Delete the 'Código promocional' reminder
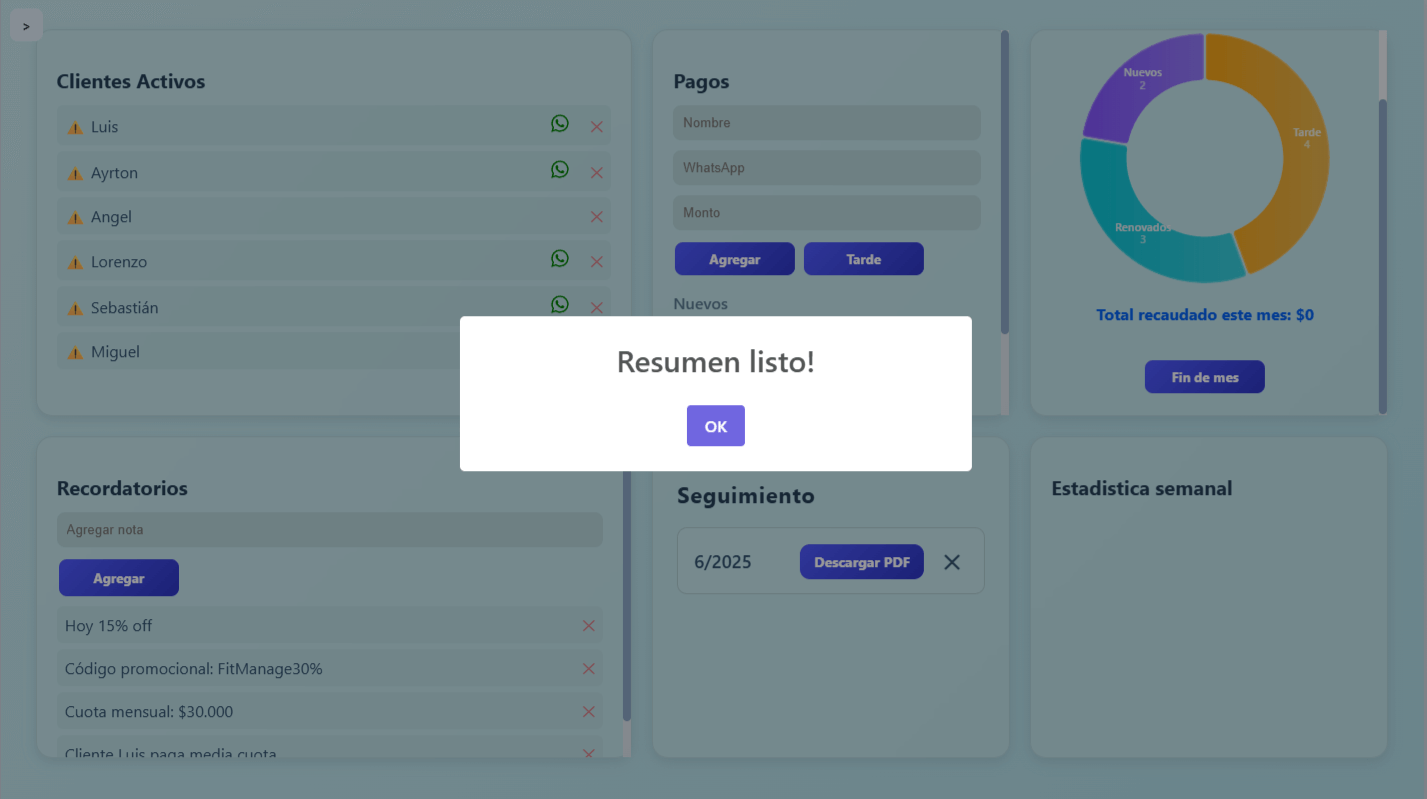The image size is (1427, 799). (x=589, y=669)
